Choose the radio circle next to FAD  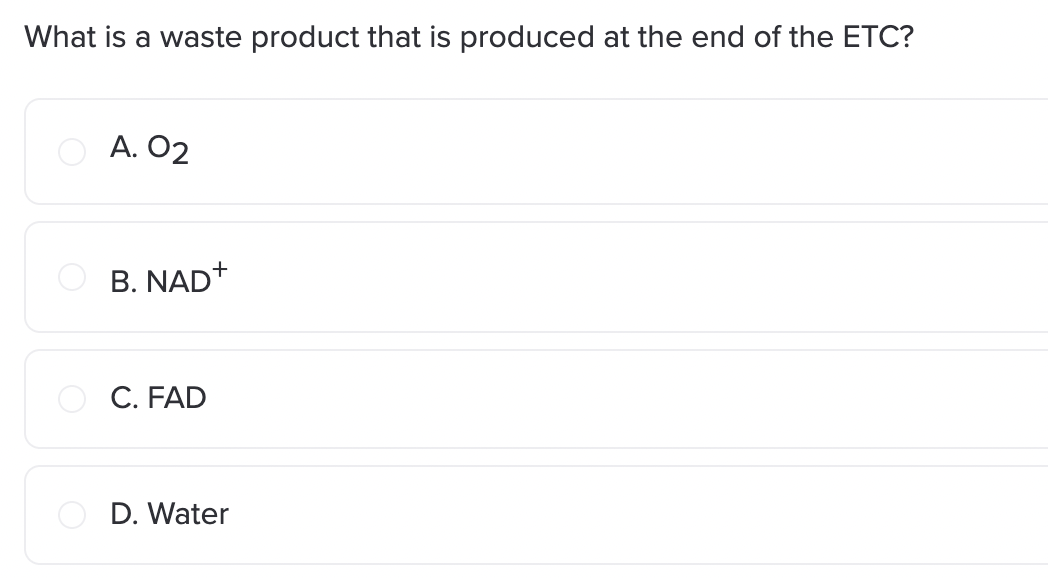pyautogui.click(x=72, y=399)
